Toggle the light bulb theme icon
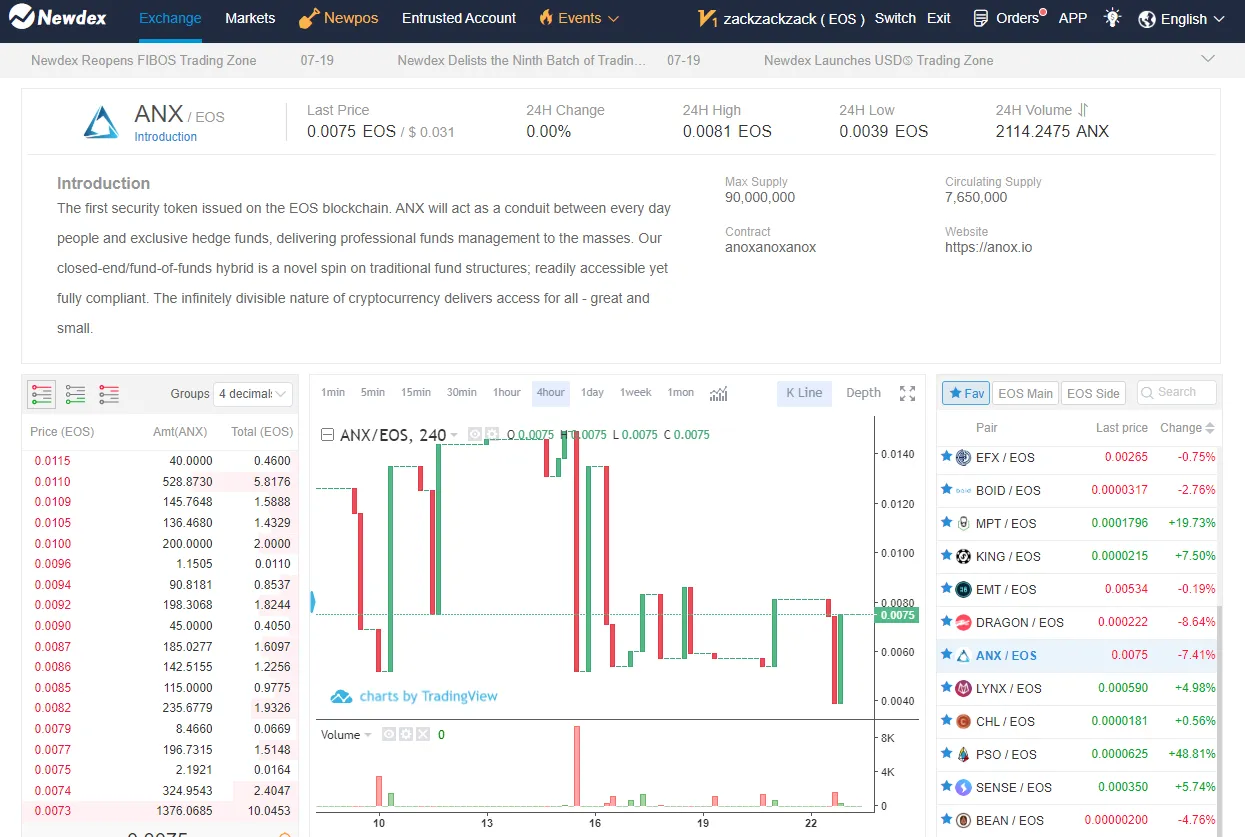The height and width of the screenshot is (837, 1245). coord(1112,18)
